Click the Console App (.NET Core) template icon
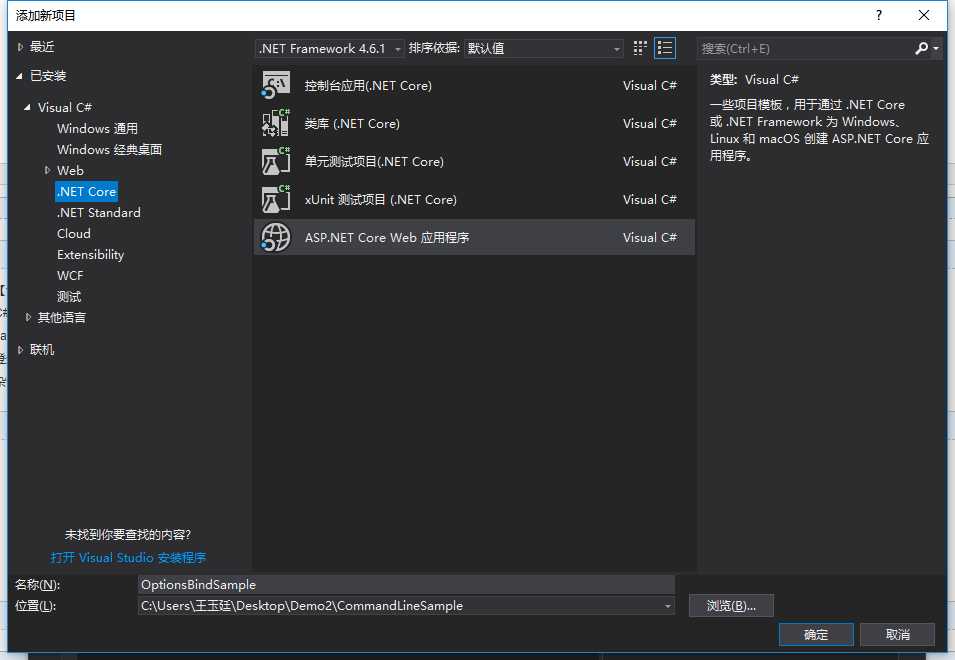The height and width of the screenshot is (660, 955). point(275,85)
